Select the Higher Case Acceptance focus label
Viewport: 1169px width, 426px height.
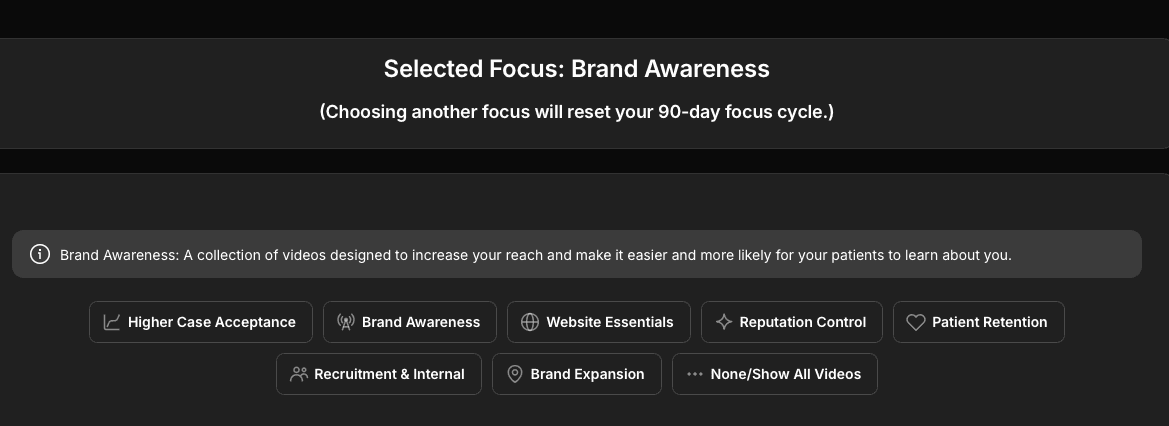(212, 322)
